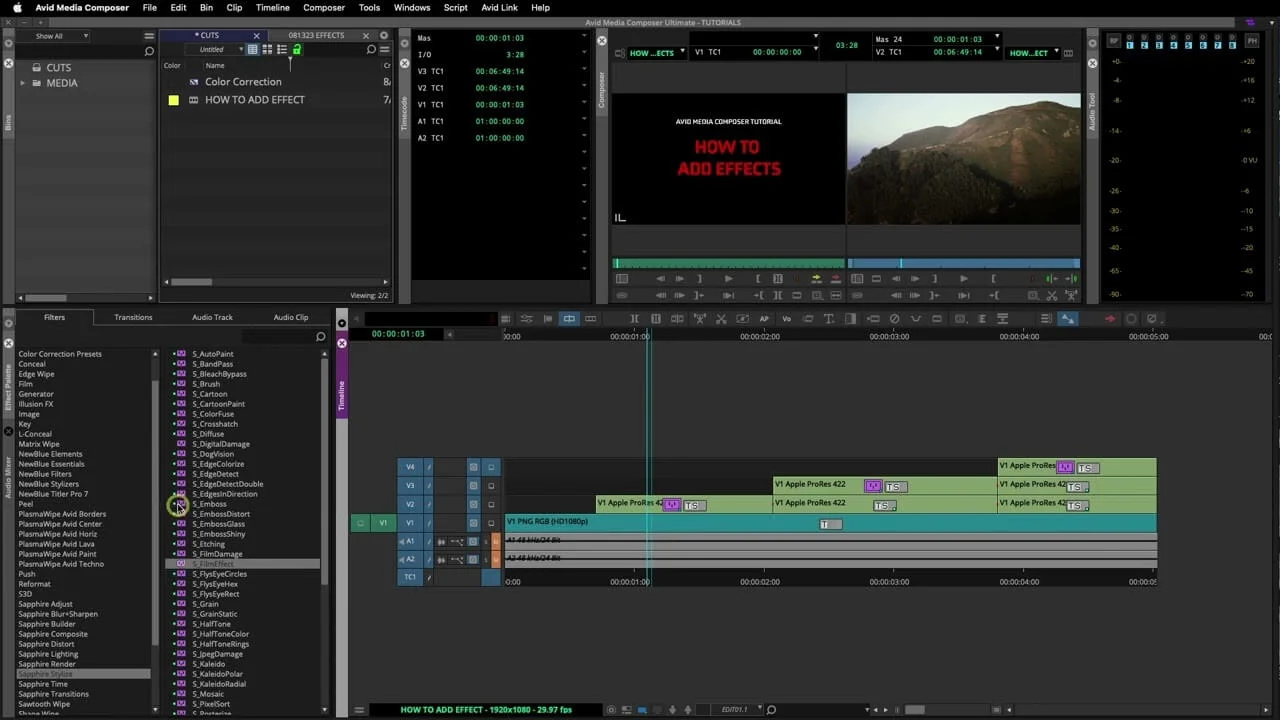Select the S_FilmDamage effect
Image resolution: width=1280 pixels, height=720 pixels.
click(217, 554)
